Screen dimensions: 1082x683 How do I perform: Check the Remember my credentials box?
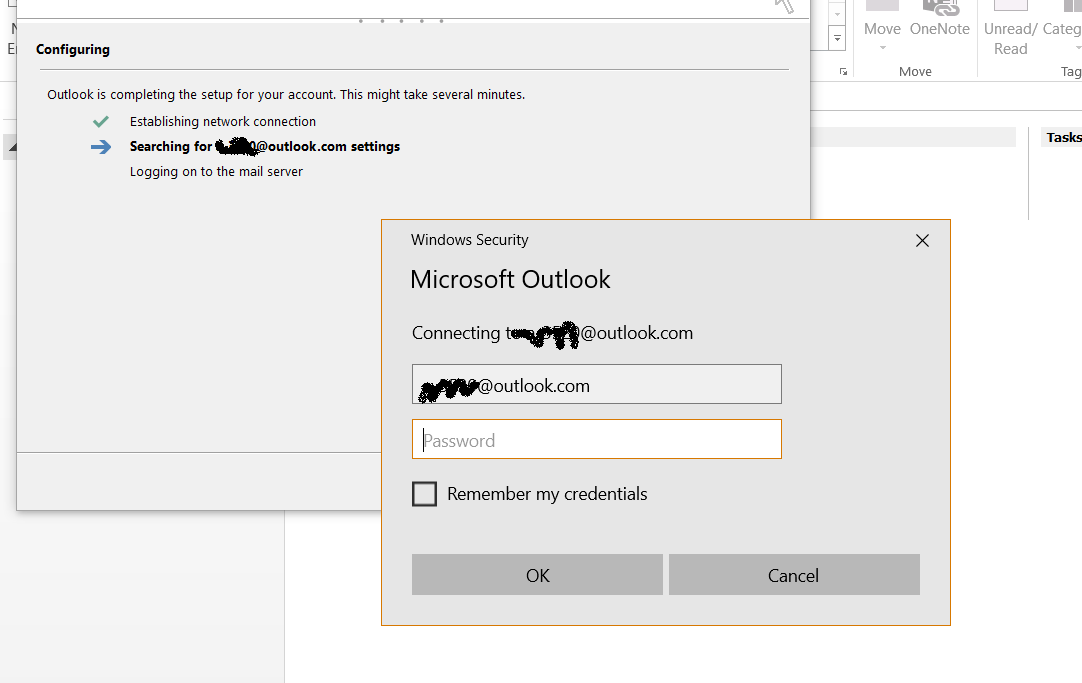pos(424,494)
